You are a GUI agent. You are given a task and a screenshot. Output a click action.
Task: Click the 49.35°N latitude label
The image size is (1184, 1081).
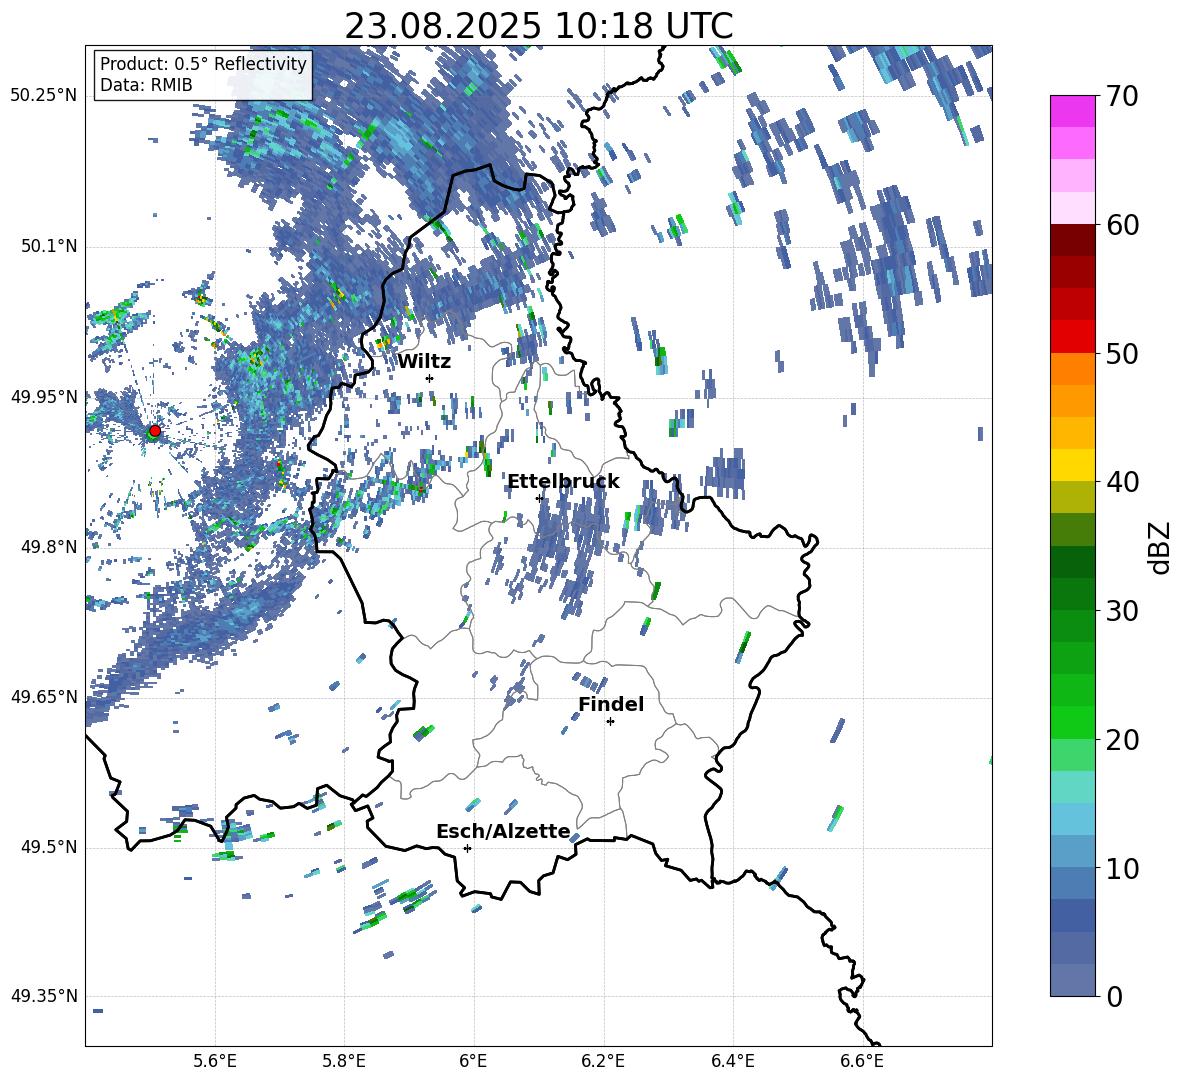pyautogui.click(x=44, y=996)
